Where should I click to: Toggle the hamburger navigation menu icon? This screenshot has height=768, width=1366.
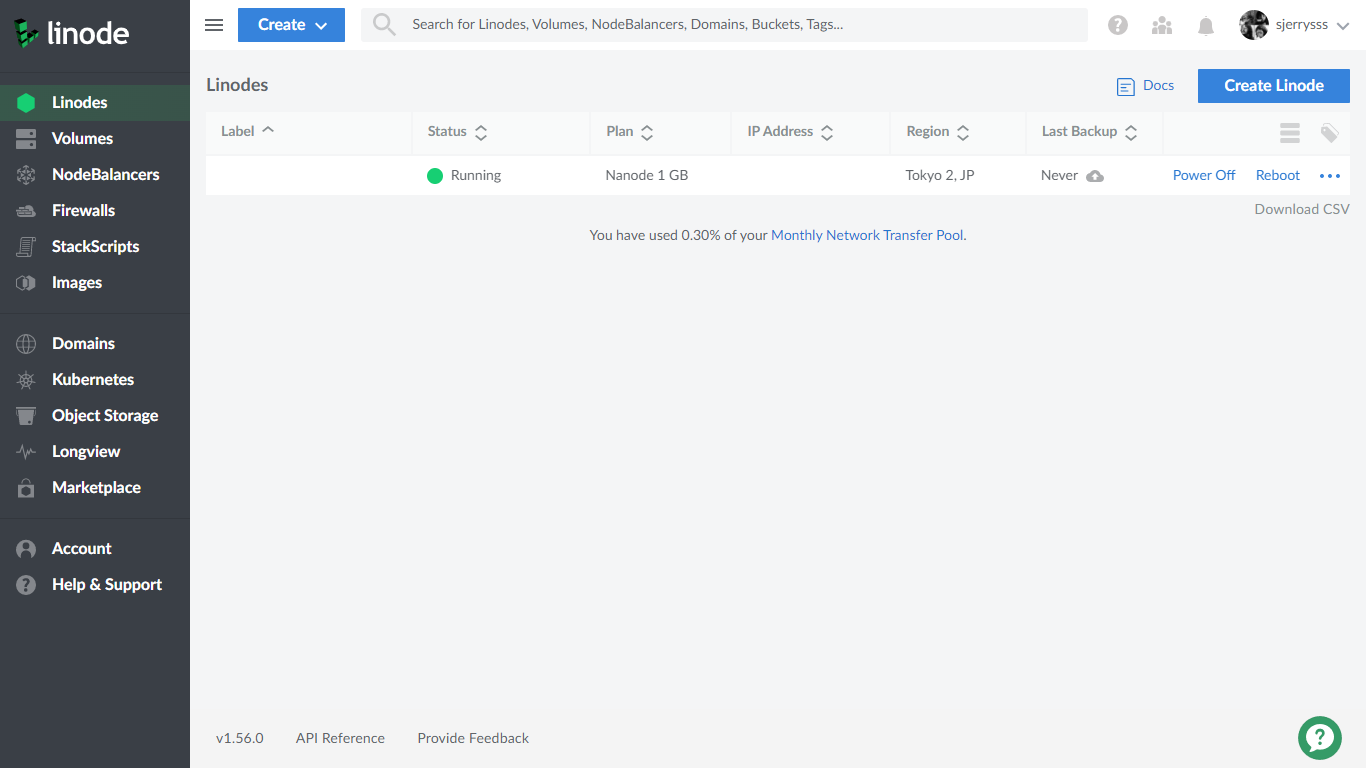(214, 25)
